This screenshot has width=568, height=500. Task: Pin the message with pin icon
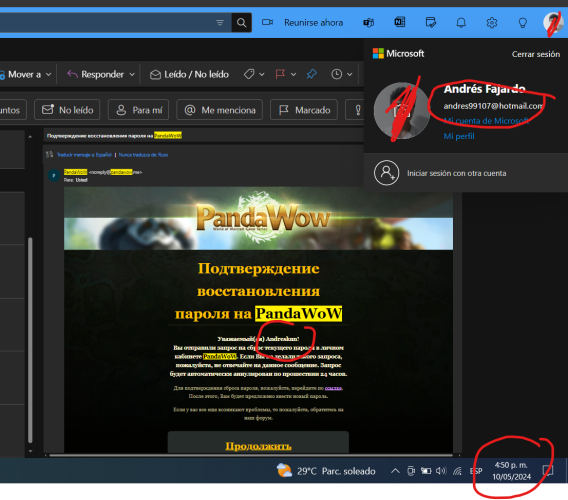tap(312, 74)
